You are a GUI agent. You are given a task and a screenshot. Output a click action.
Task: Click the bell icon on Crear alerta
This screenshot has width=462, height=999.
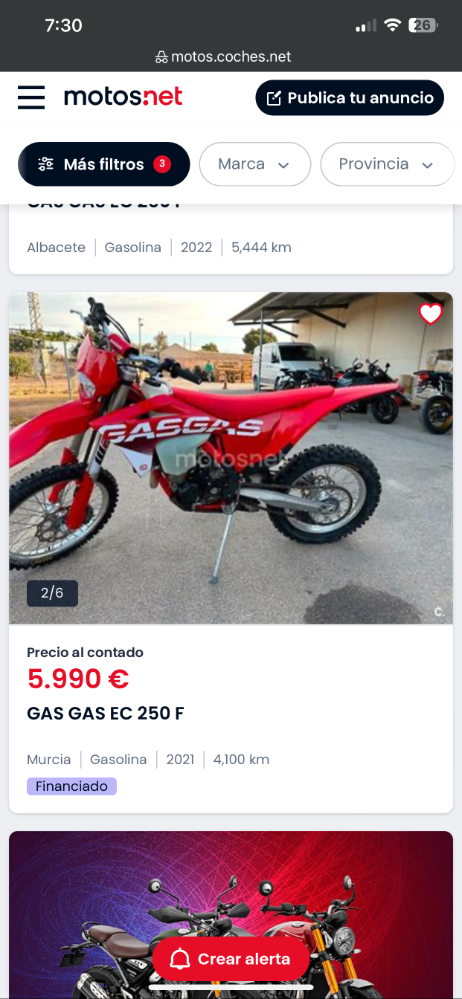click(x=181, y=959)
